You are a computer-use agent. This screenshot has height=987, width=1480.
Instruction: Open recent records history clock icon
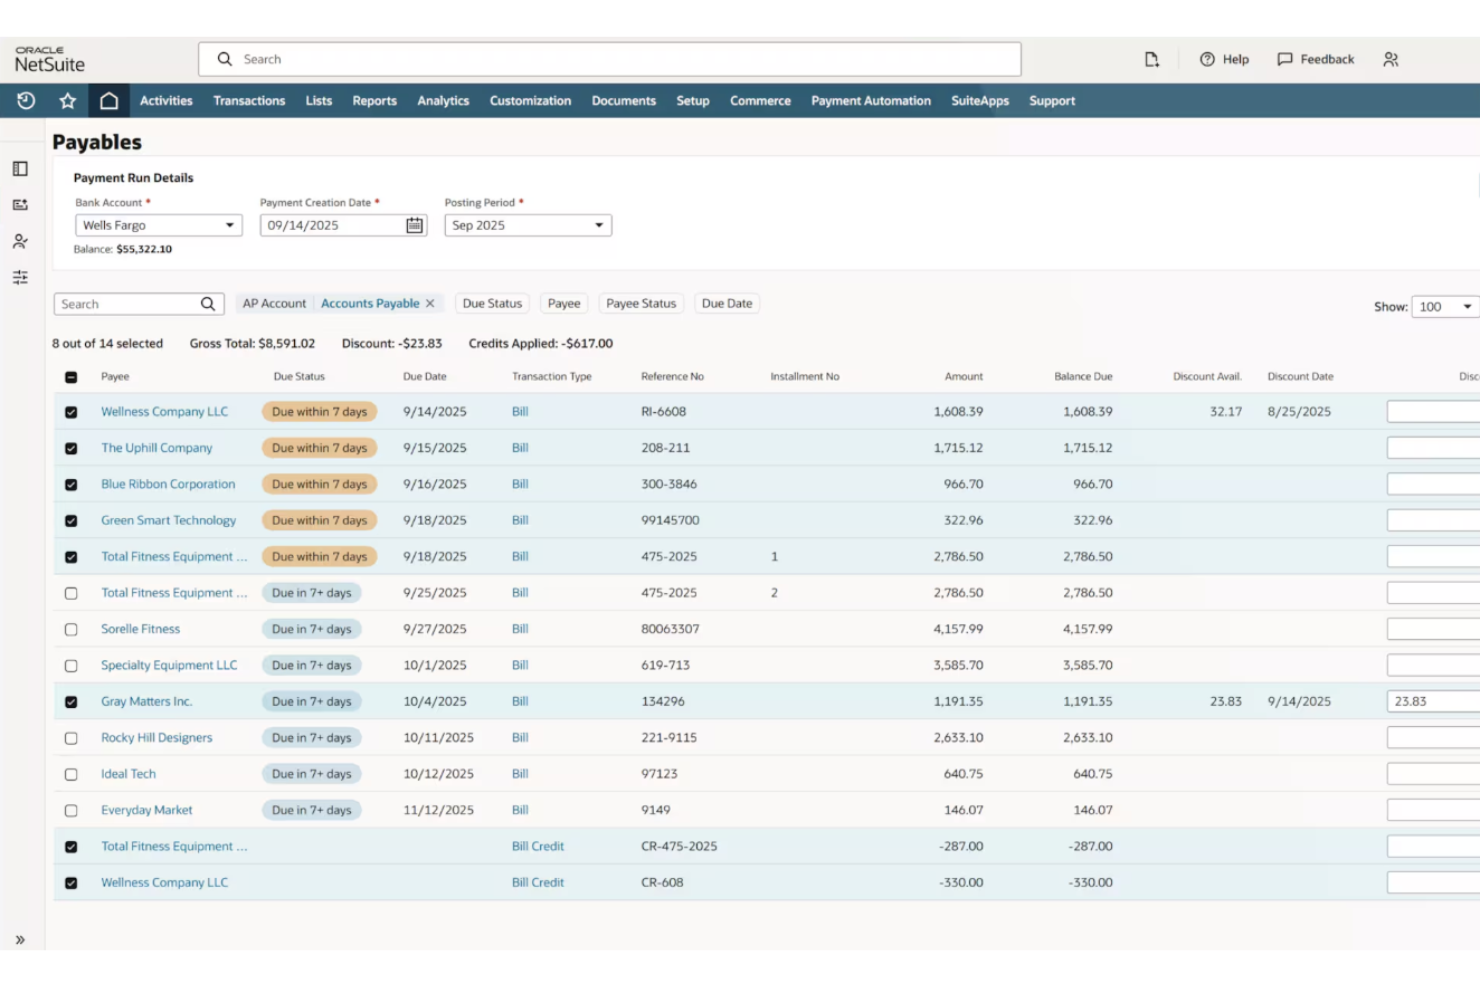(26, 100)
